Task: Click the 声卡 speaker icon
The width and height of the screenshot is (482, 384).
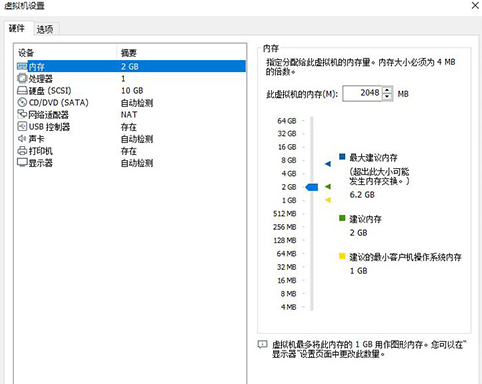Action: [x=22, y=138]
